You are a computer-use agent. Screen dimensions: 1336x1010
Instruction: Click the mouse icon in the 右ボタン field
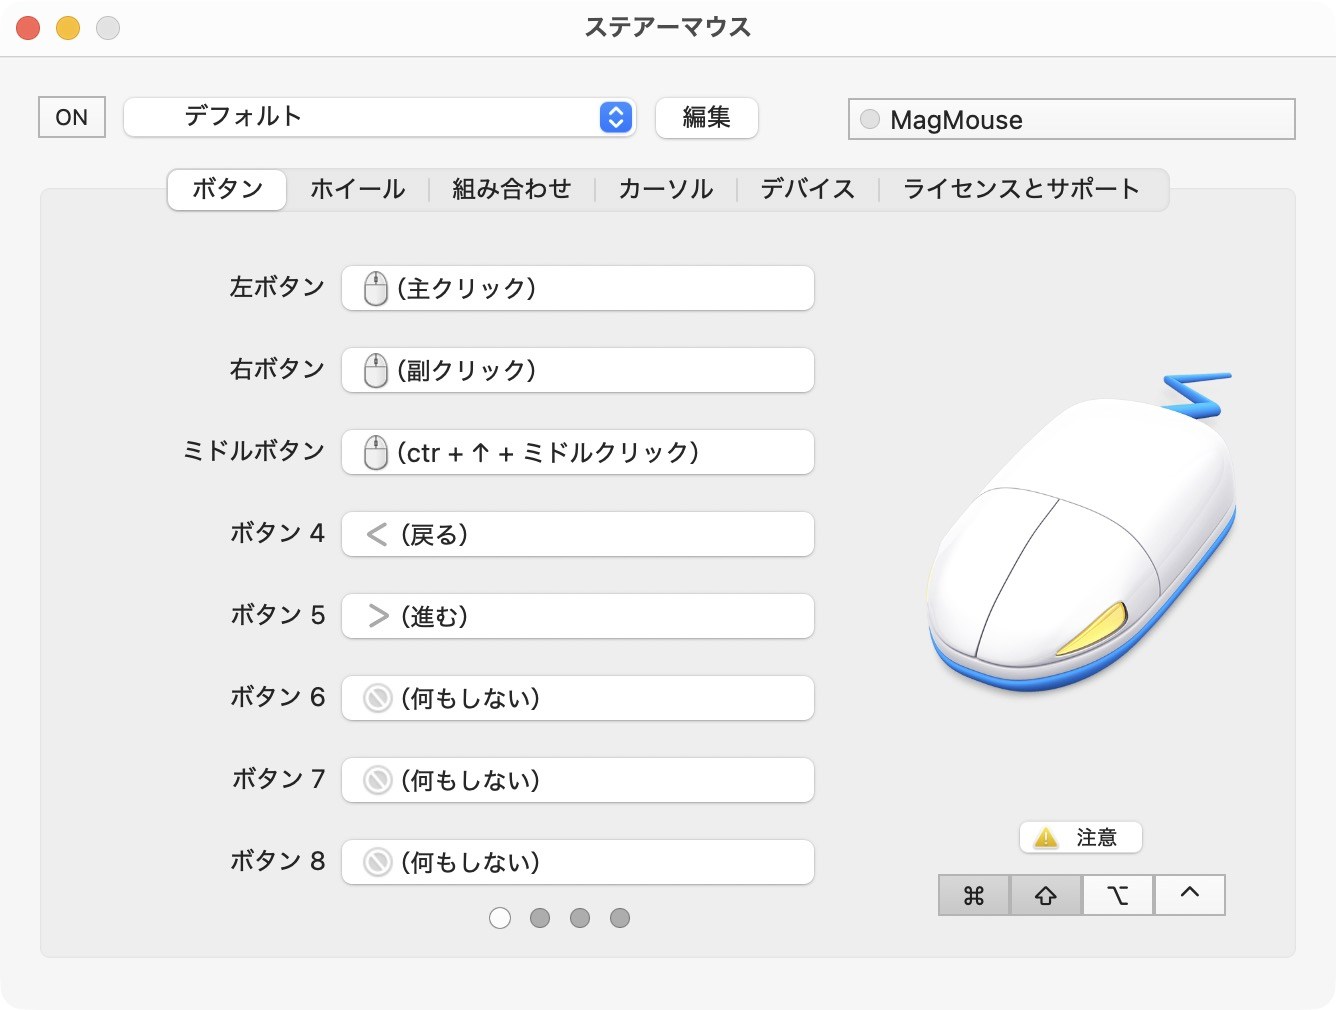[374, 370]
